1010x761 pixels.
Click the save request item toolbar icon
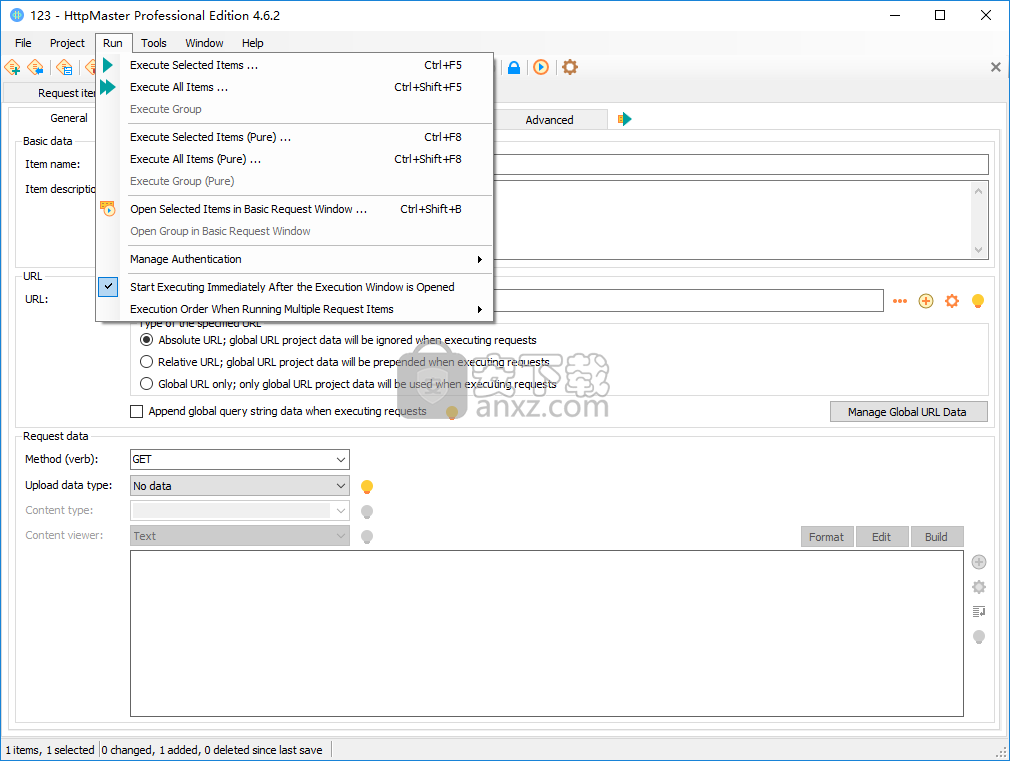(x=64, y=67)
